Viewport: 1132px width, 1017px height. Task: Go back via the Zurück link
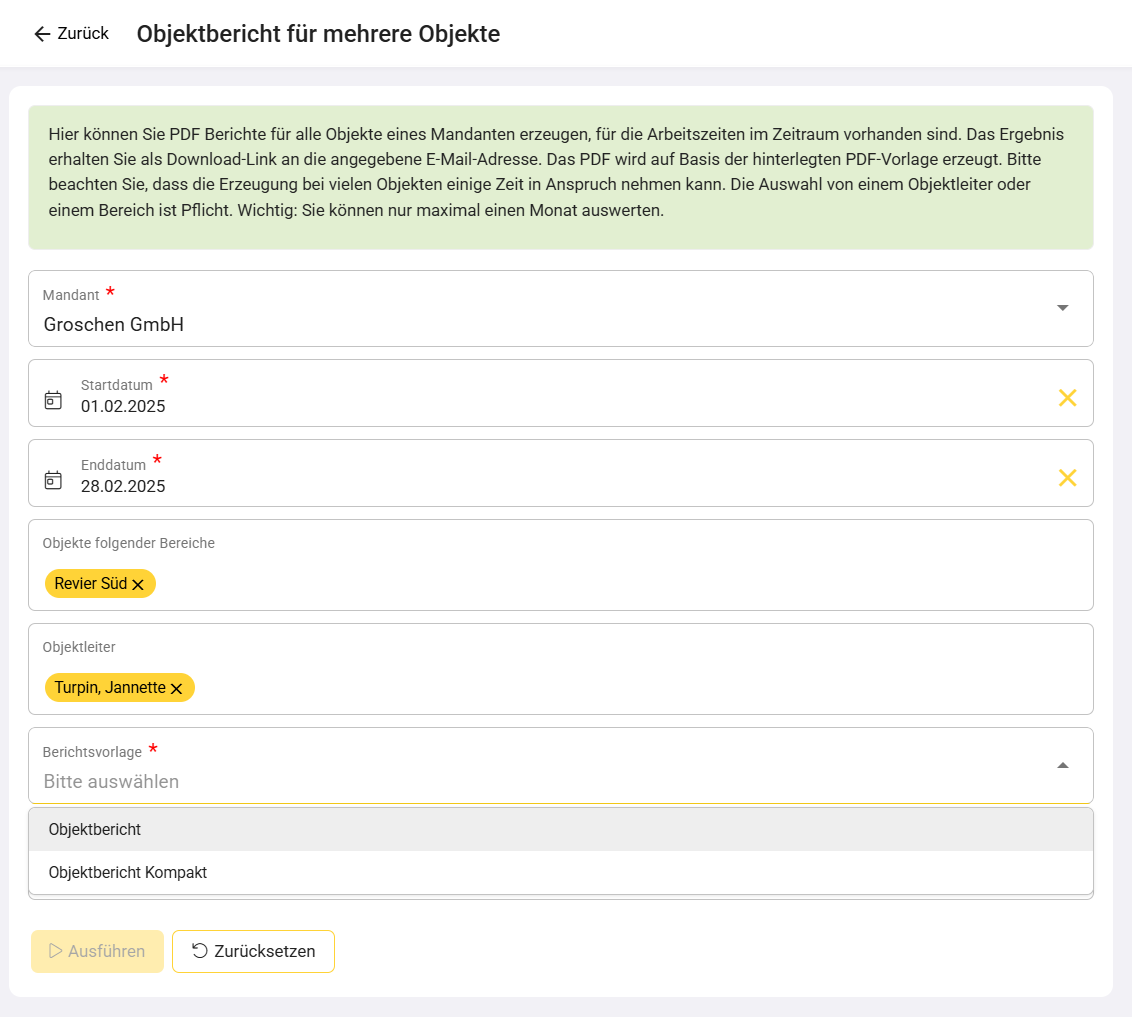pos(82,34)
